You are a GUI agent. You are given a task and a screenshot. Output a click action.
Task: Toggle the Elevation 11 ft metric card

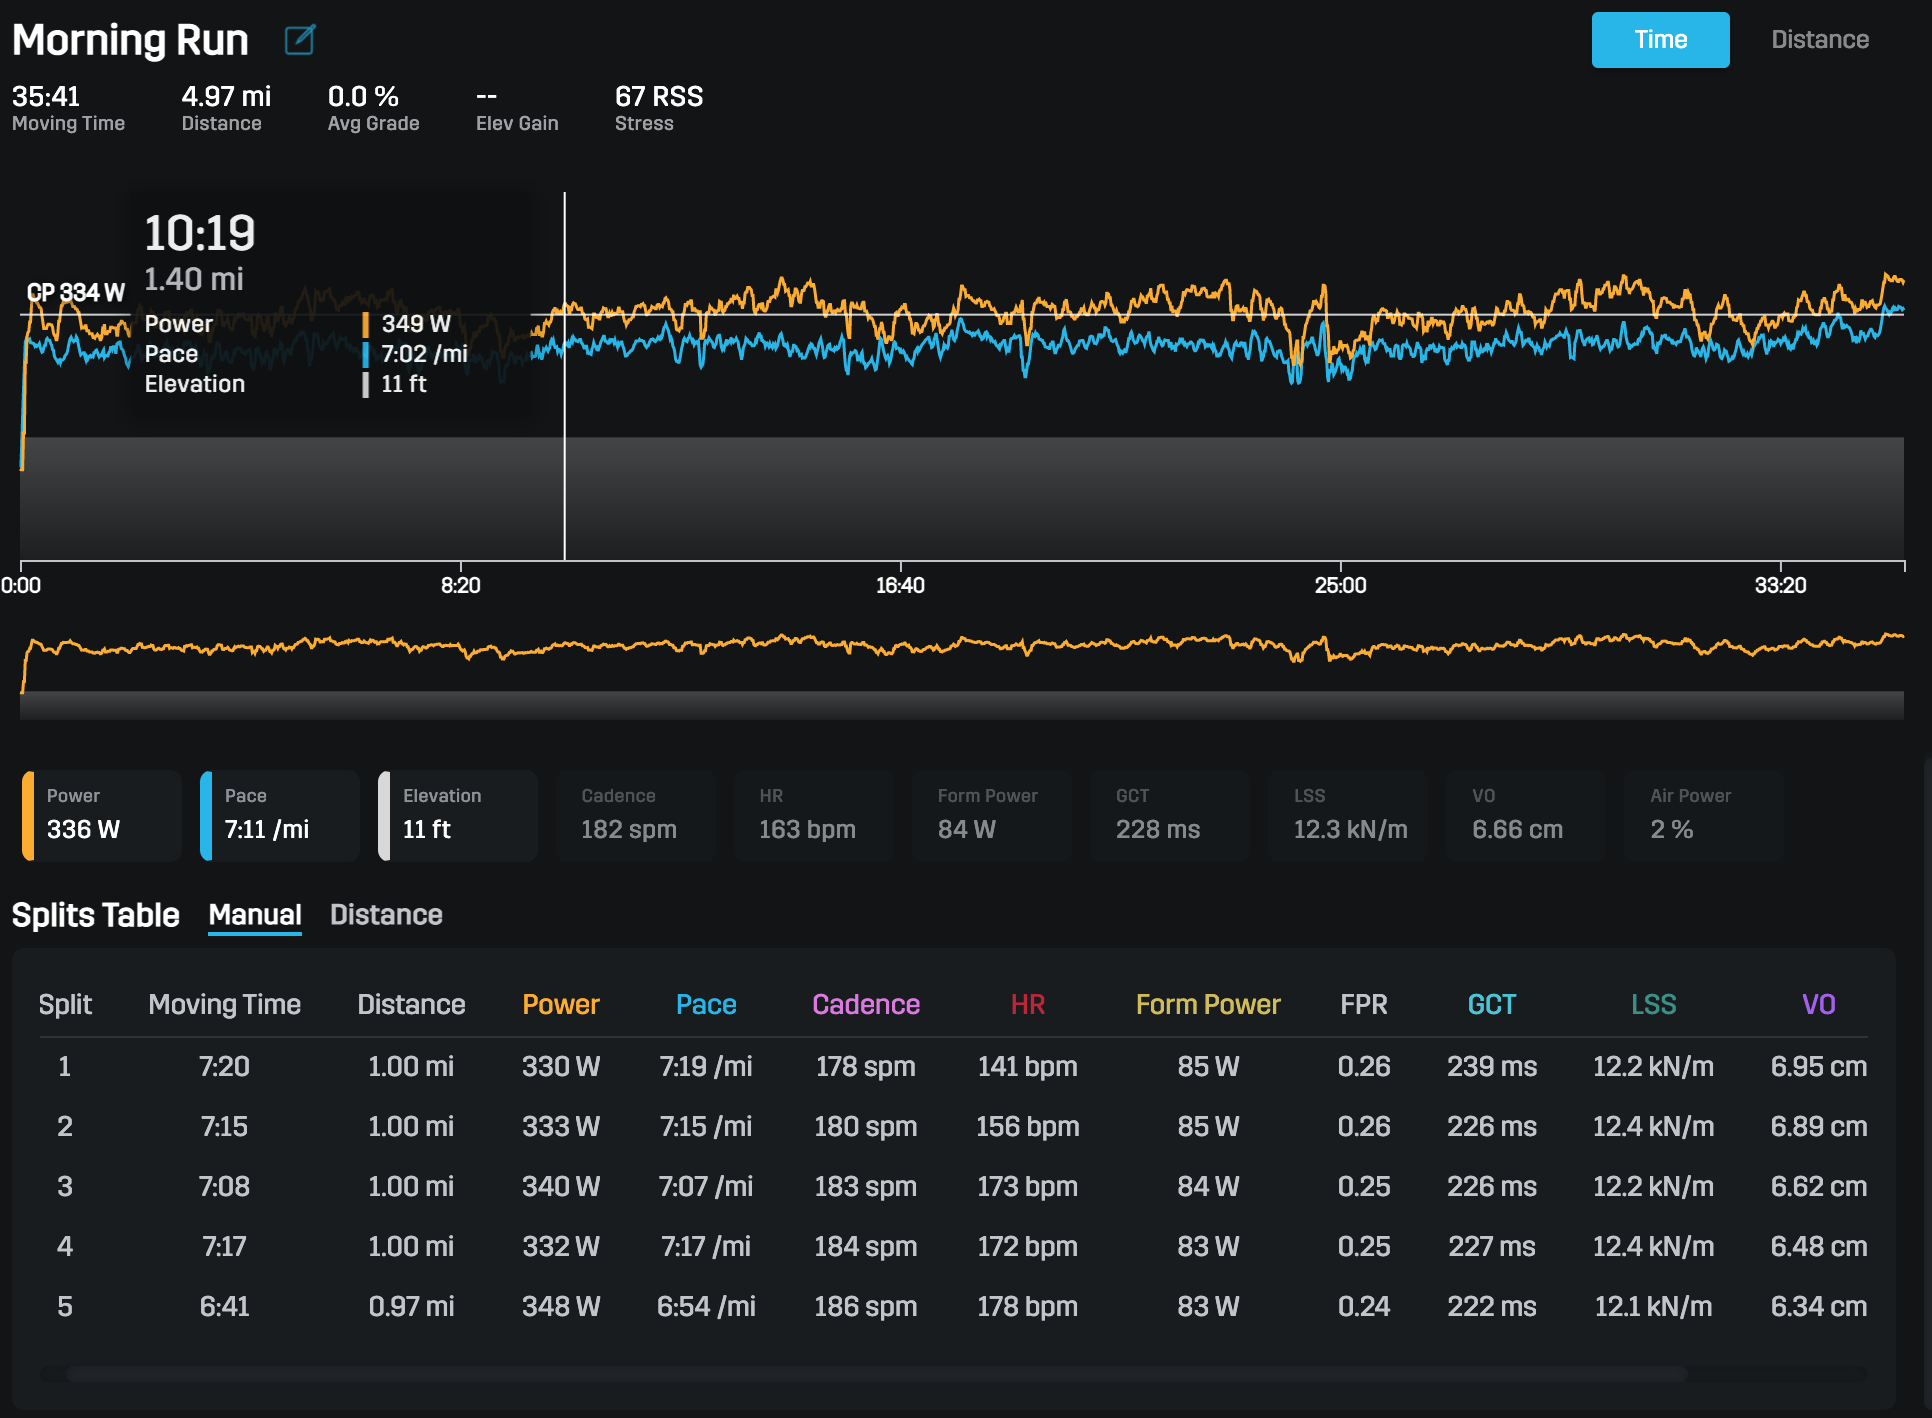pyautogui.click(x=457, y=815)
